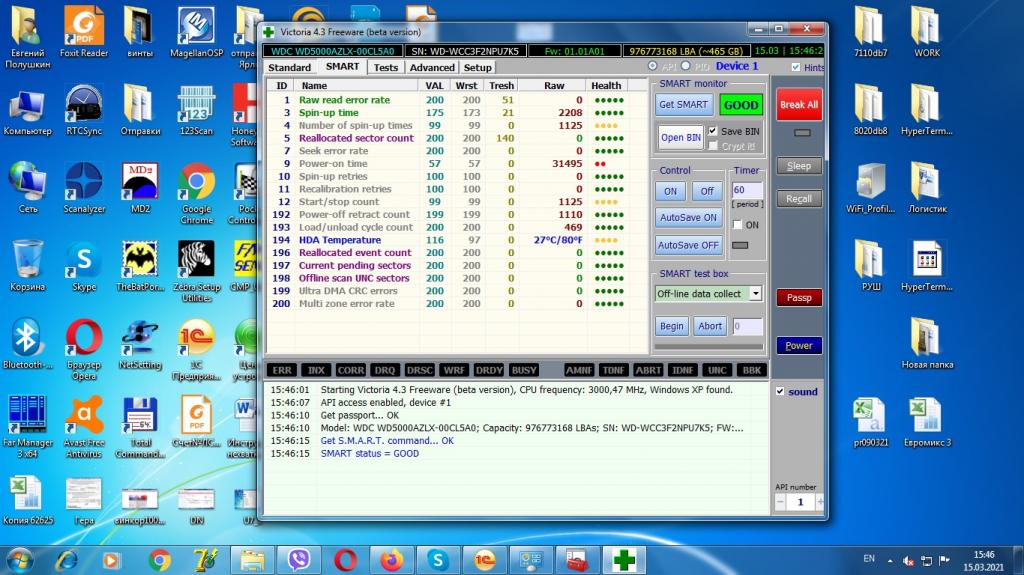The width and height of the screenshot is (1024, 575).
Task: Click the Power button
Action: [799, 346]
